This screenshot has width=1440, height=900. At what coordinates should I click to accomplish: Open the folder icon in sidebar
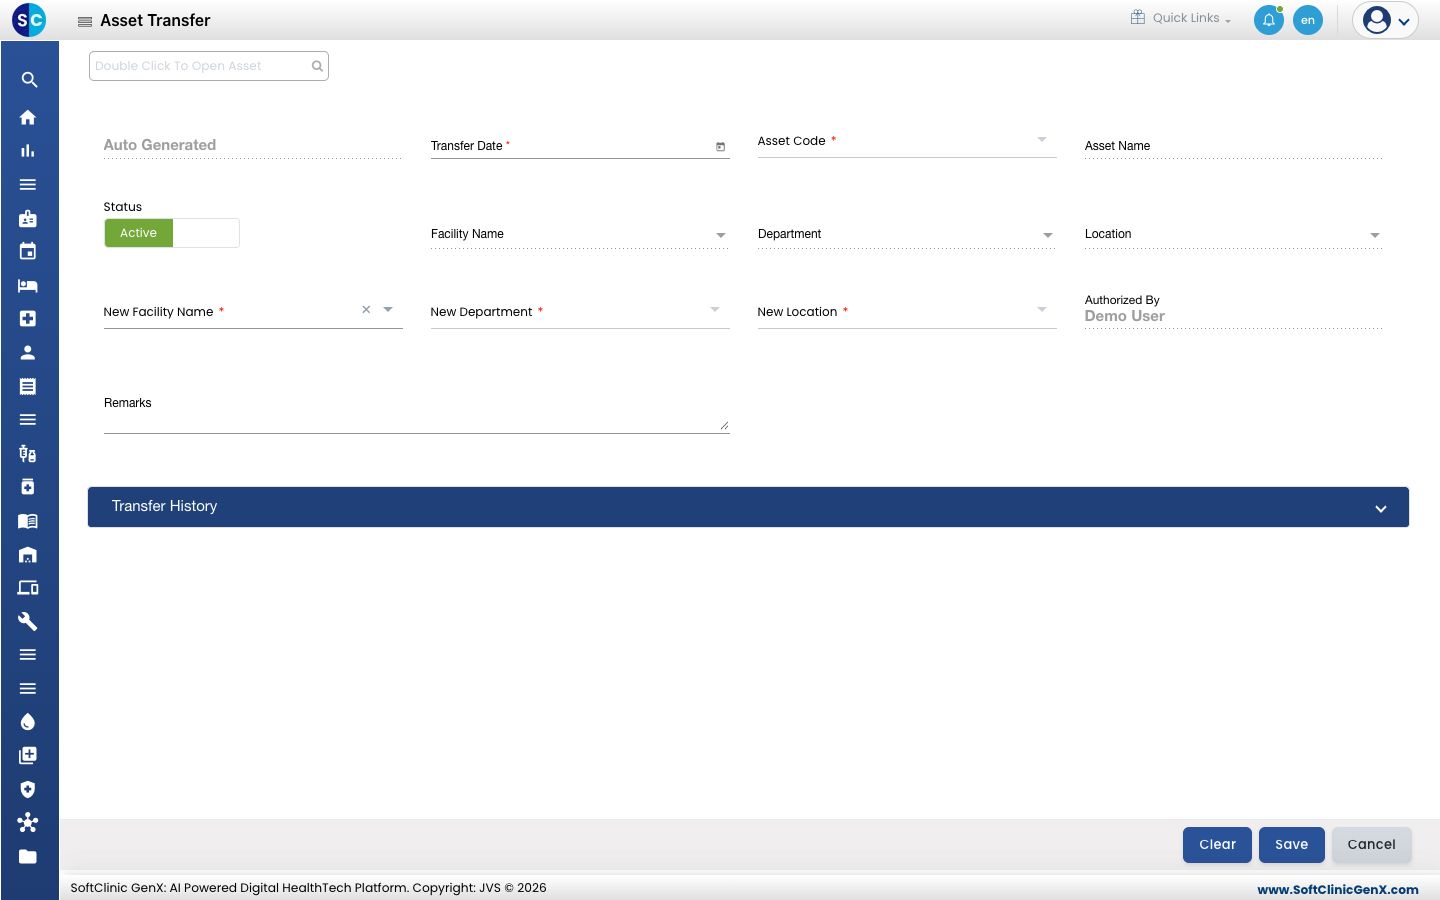(x=28, y=856)
